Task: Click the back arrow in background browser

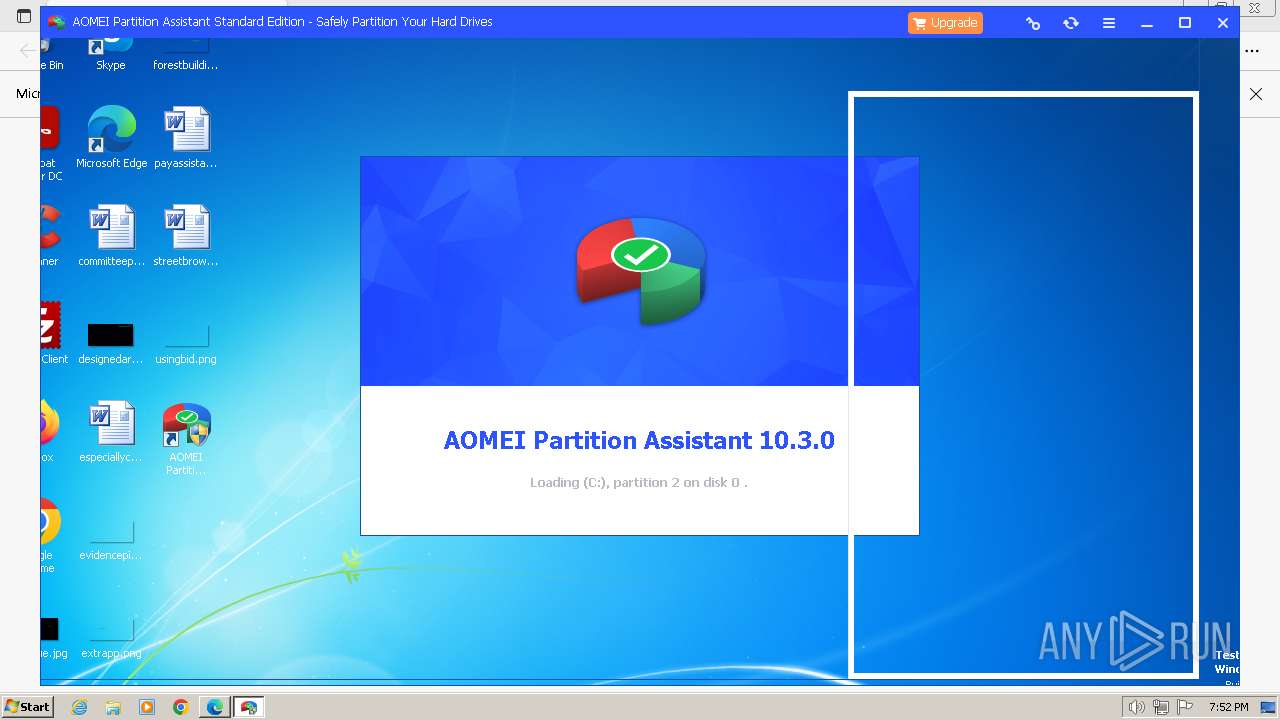Action: point(27,50)
